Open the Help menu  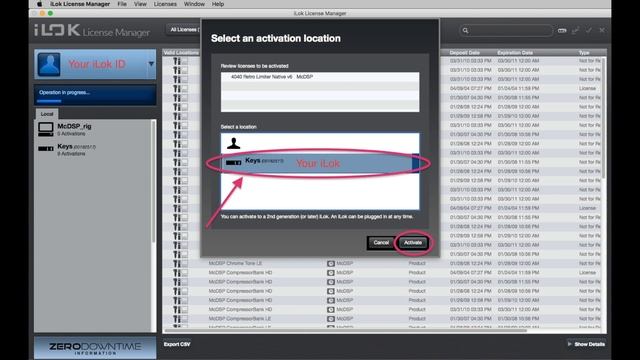218,4
